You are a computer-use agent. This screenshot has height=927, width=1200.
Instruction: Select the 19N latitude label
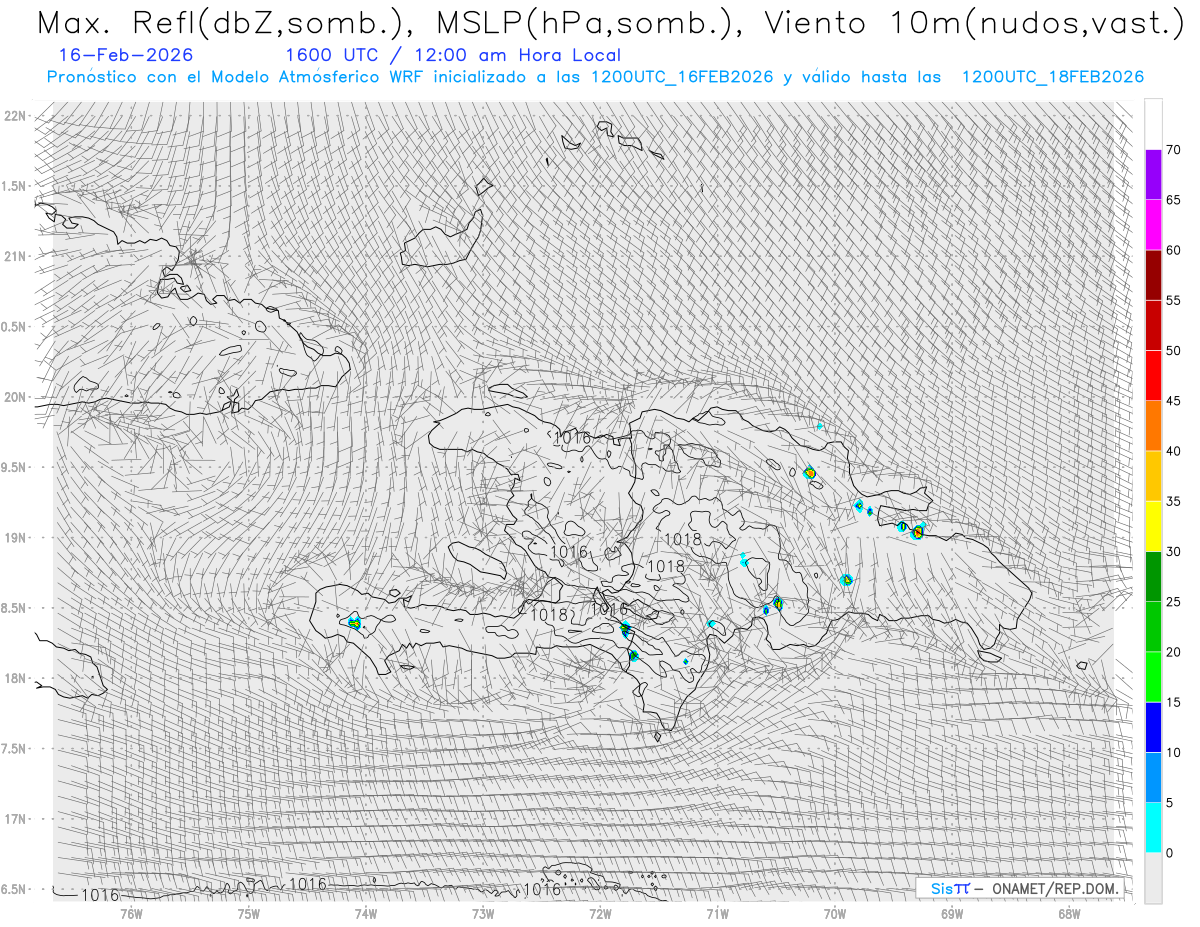[x=14, y=538]
